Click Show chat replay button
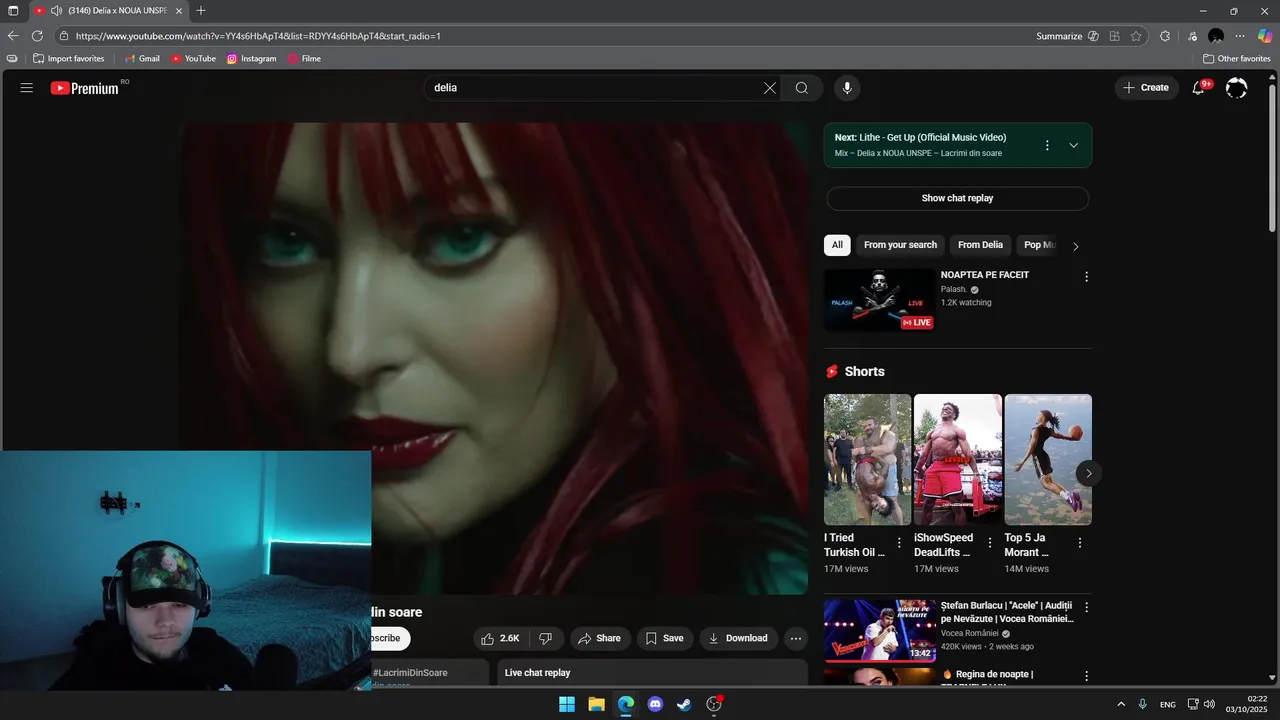The width and height of the screenshot is (1280, 720). point(957,198)
